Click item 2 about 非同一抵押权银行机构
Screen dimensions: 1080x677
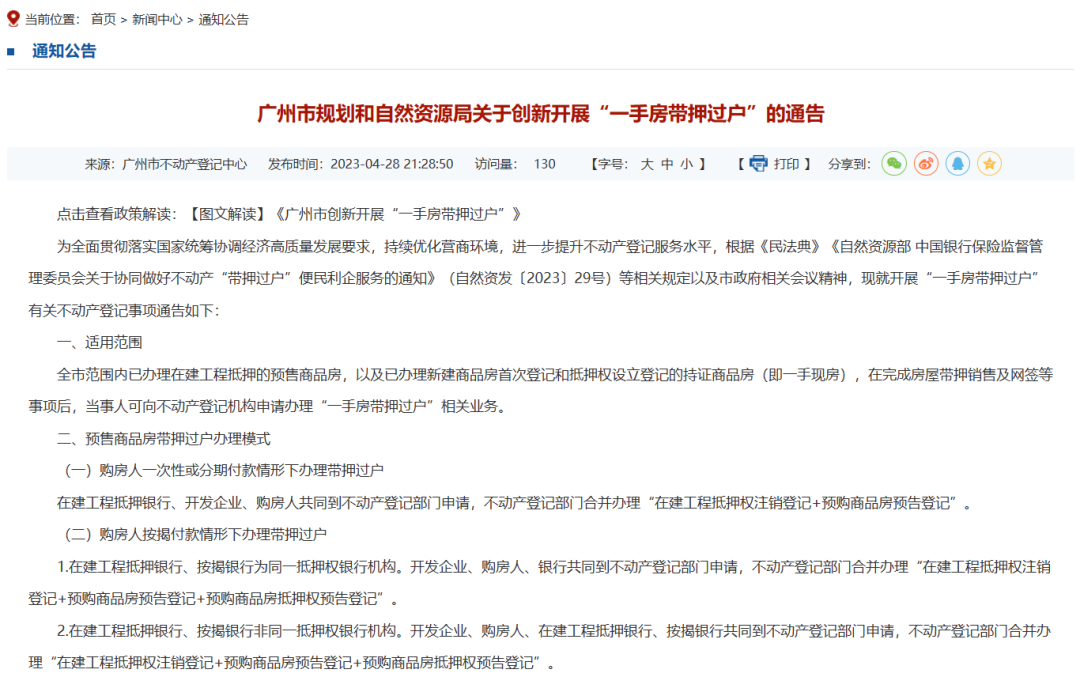[540, 647]
